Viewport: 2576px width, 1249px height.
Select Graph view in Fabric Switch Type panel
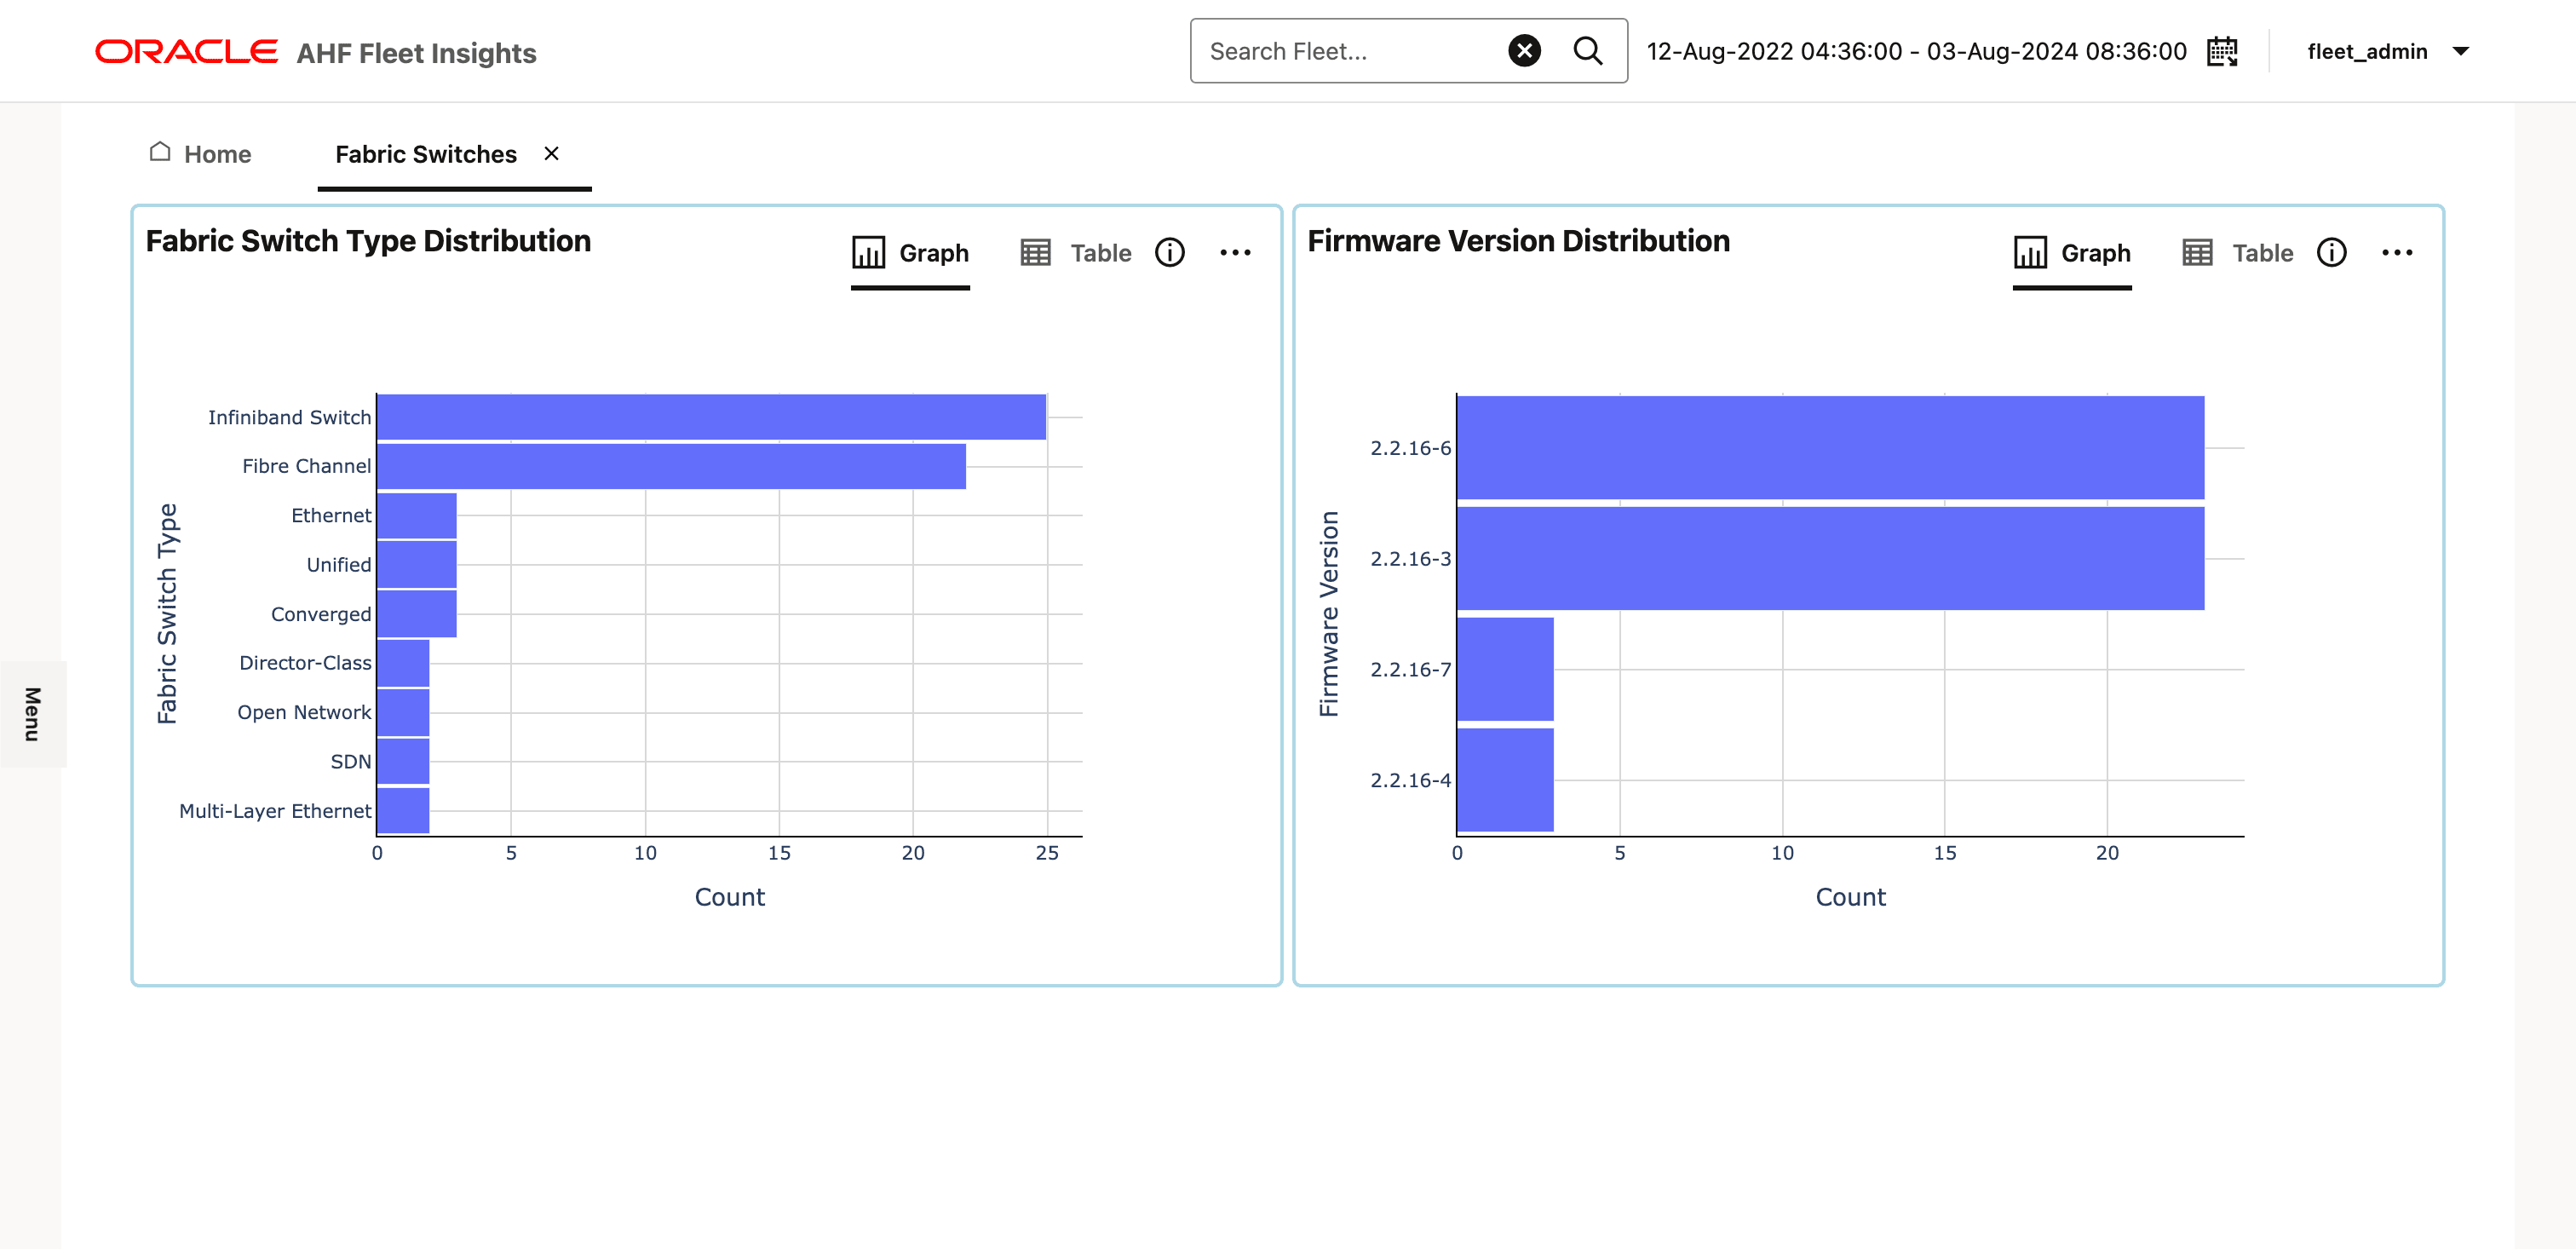tap(910, 253)
